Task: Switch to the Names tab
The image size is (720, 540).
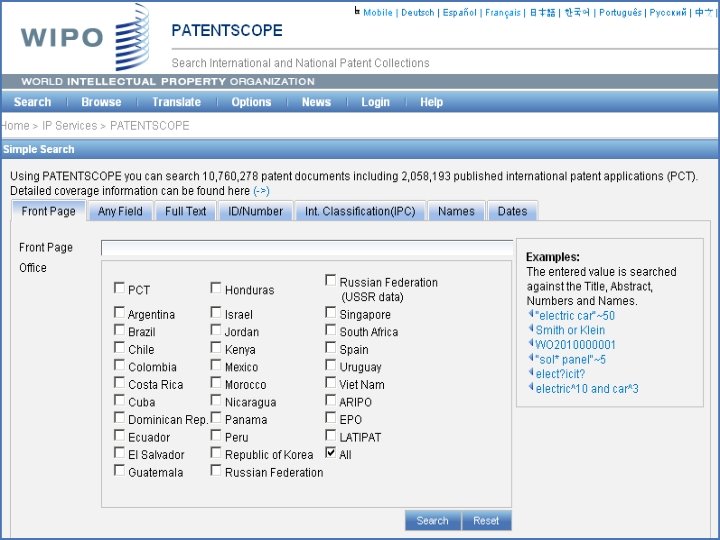Action: coord(456,211)
